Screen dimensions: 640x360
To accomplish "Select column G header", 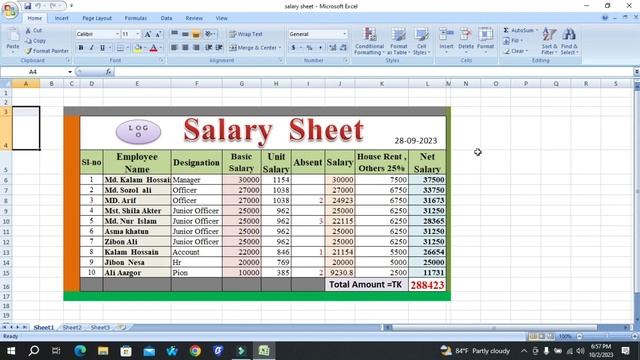I will coord(242,84).
